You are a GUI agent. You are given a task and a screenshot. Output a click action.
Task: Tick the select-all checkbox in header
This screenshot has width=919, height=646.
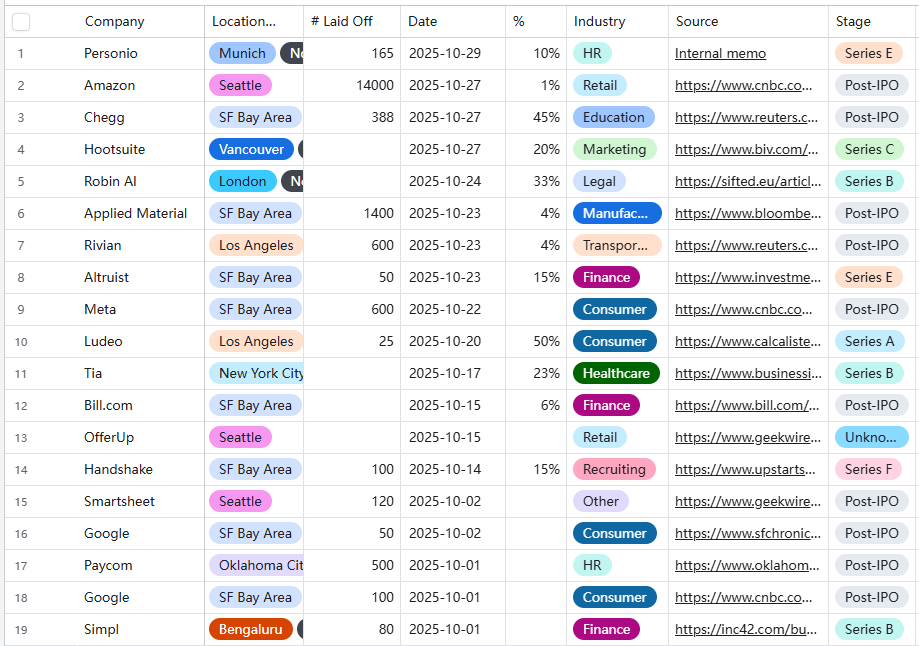pos(21,22)
